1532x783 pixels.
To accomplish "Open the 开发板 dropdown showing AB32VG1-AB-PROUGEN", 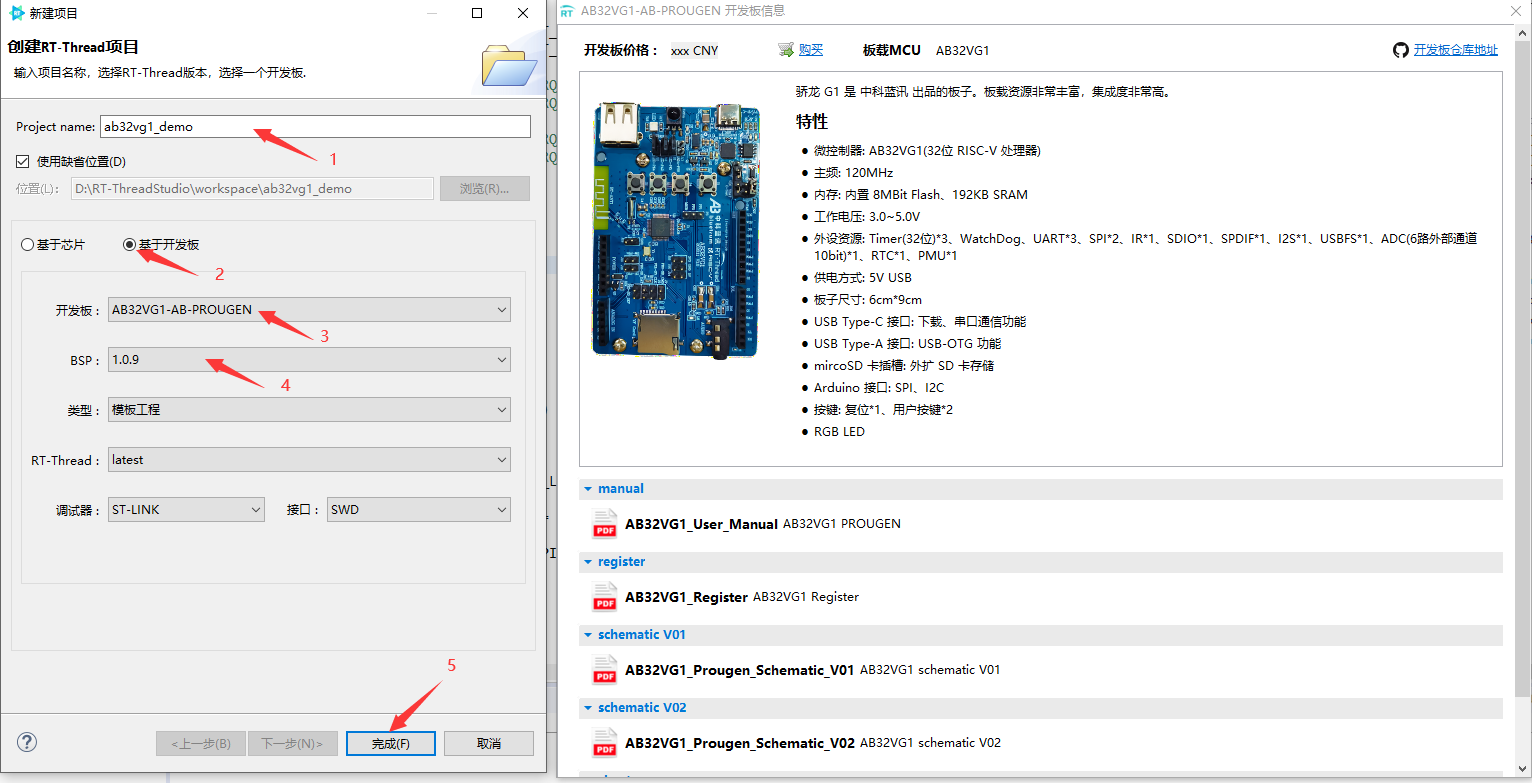I will (x=310, y=310).
